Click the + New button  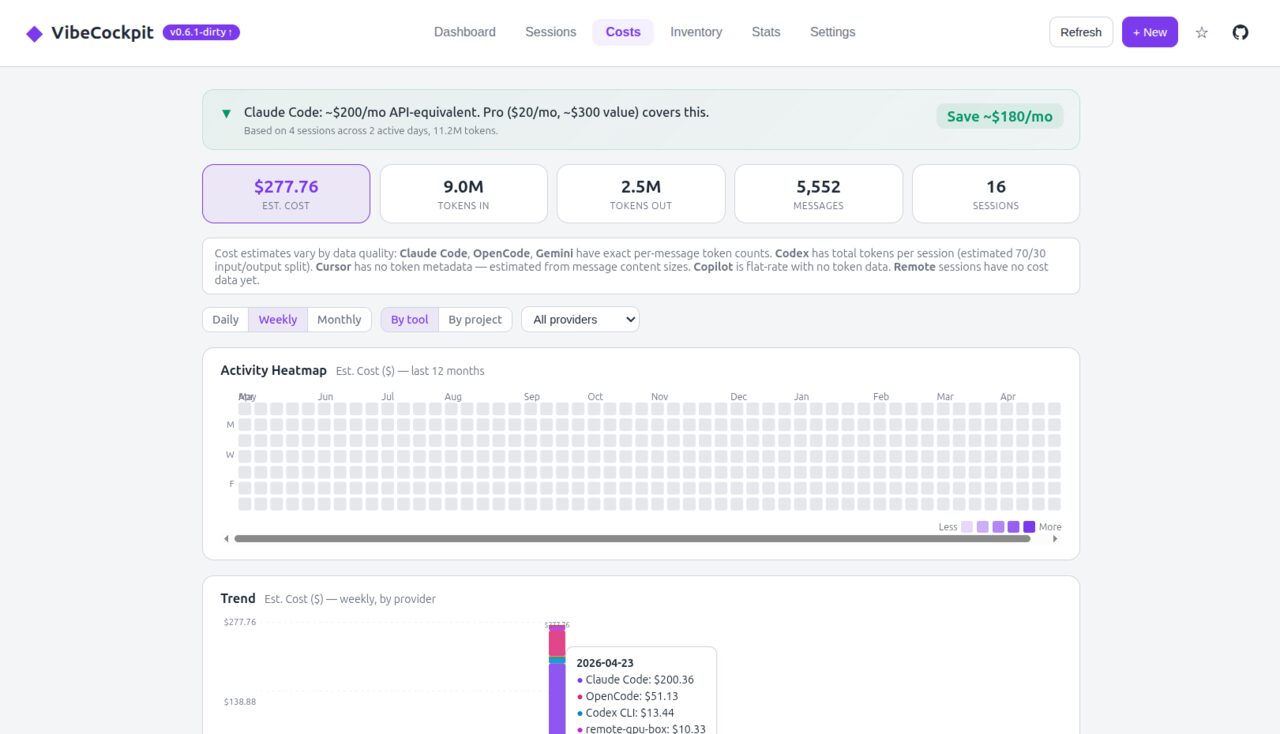1149,31
